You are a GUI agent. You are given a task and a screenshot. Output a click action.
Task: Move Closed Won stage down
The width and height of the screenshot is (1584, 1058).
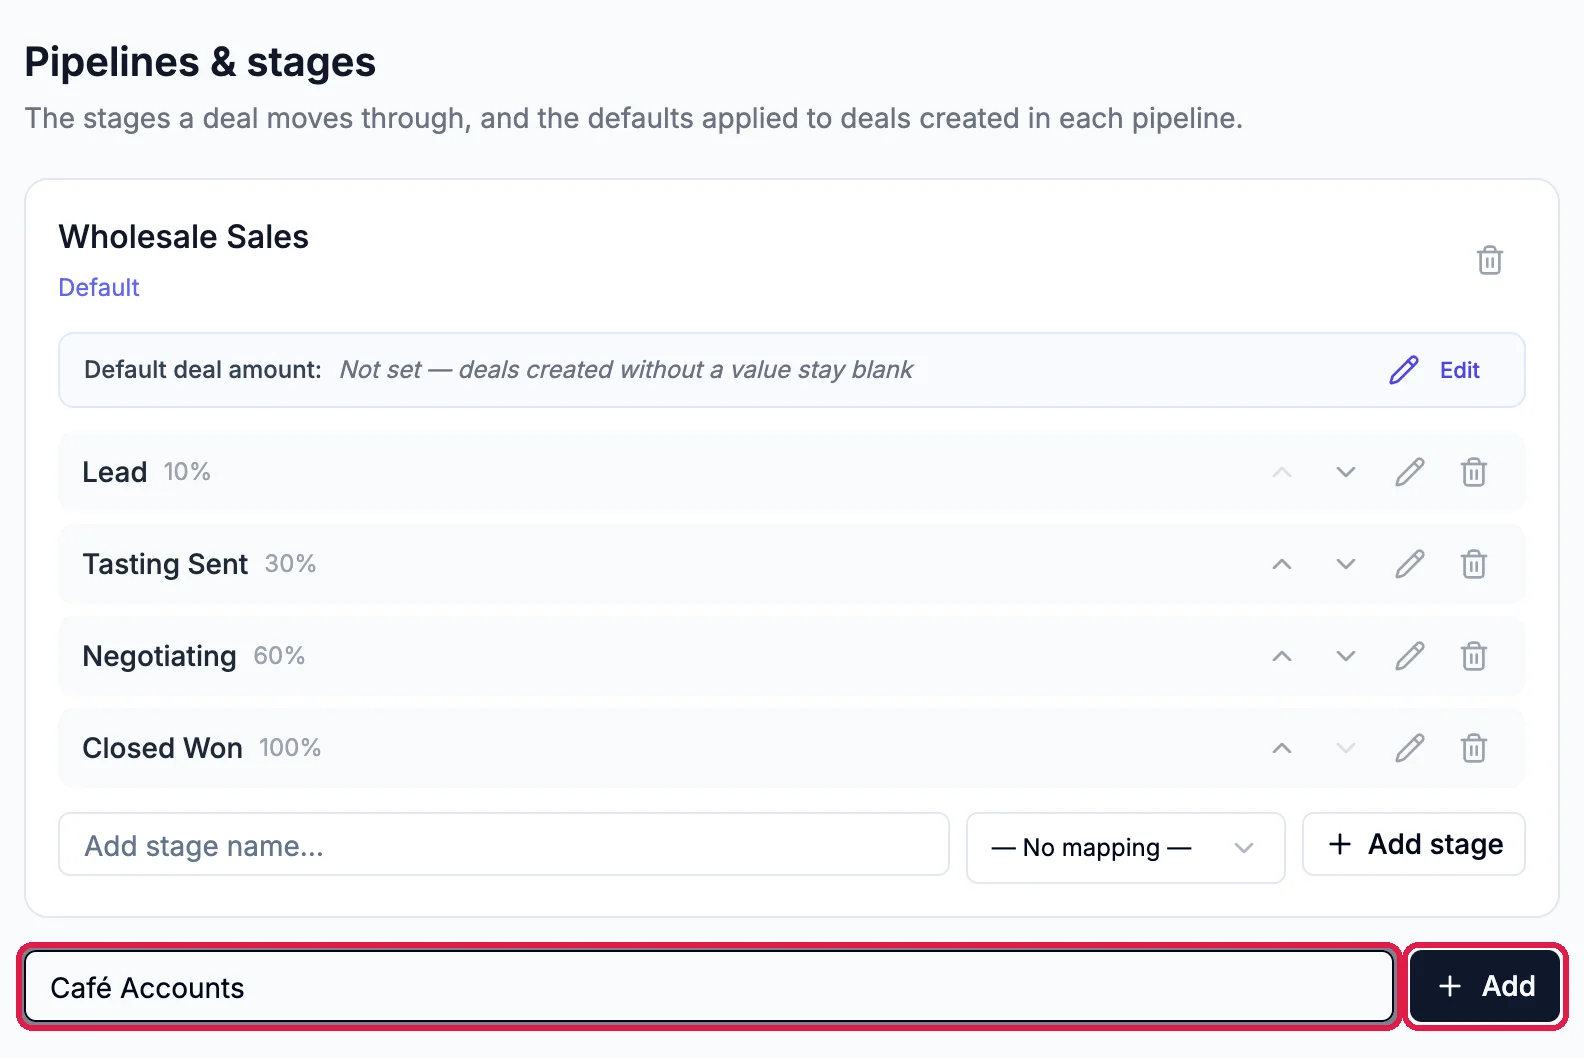[1346, 748]
